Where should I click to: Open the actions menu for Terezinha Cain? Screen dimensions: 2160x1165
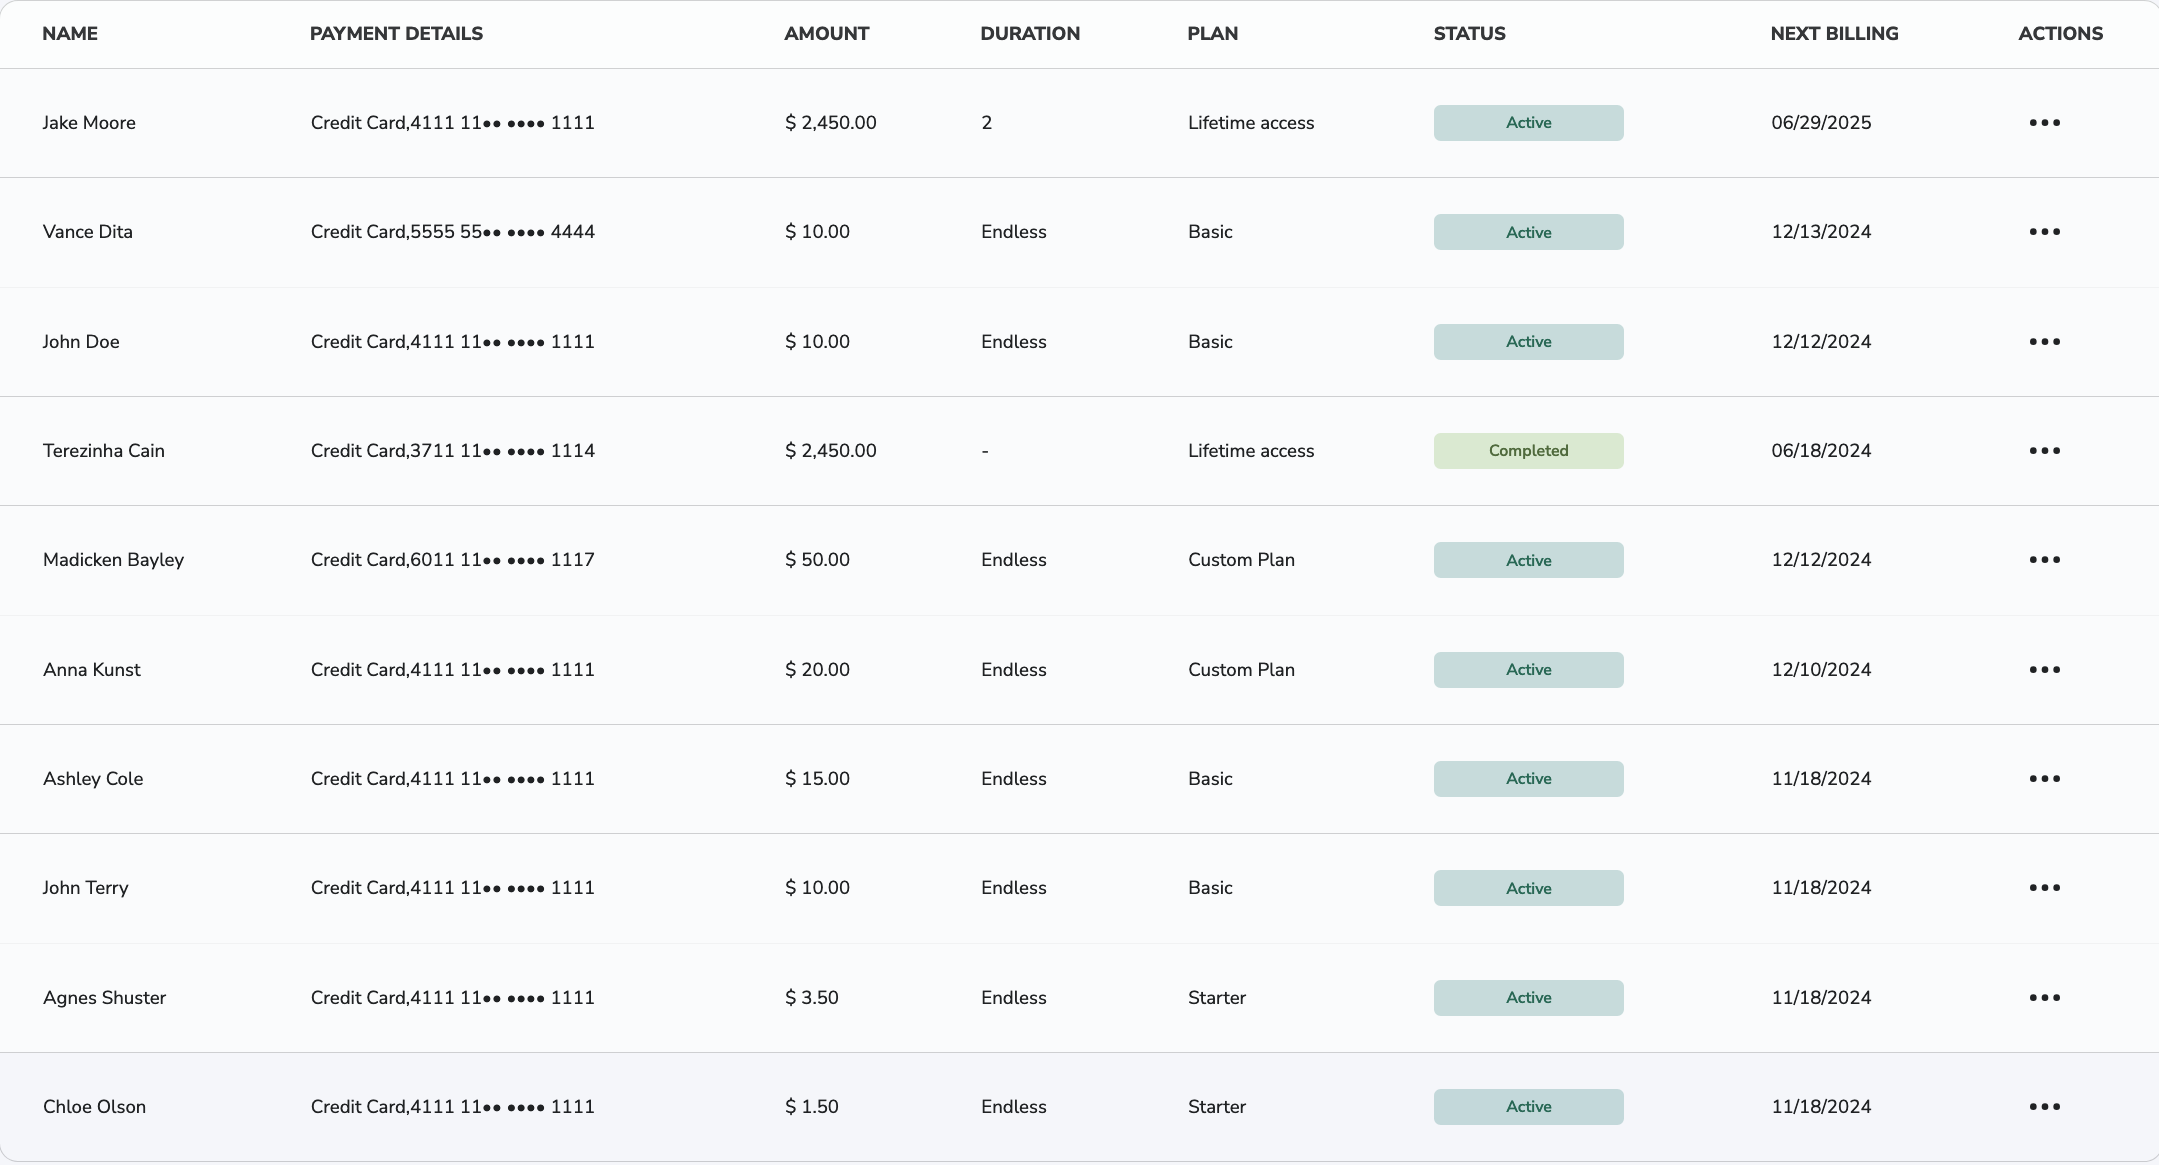(2044, 450)
